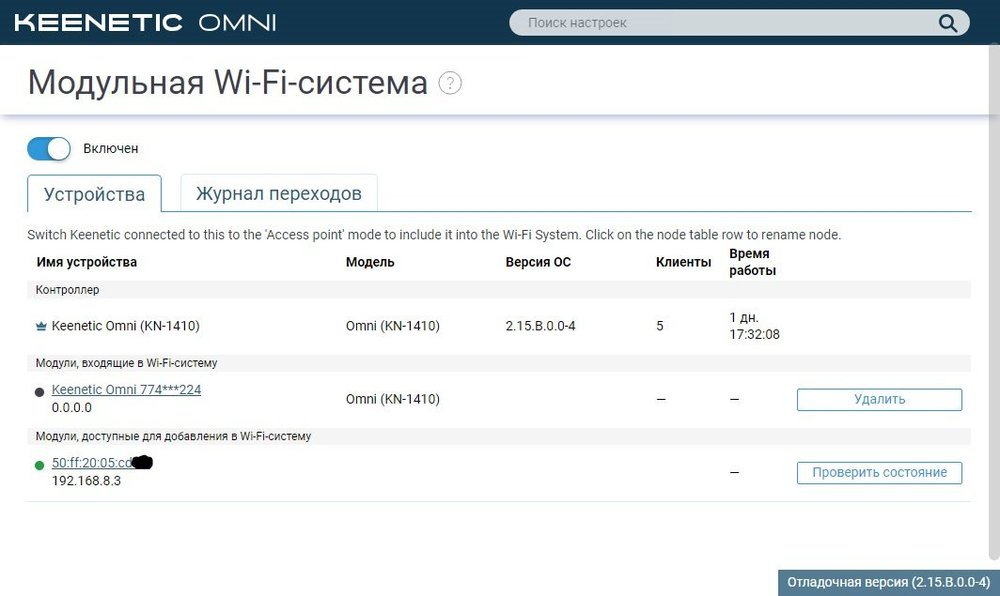Click the "Версия ОС" column header

click(538, 262)
